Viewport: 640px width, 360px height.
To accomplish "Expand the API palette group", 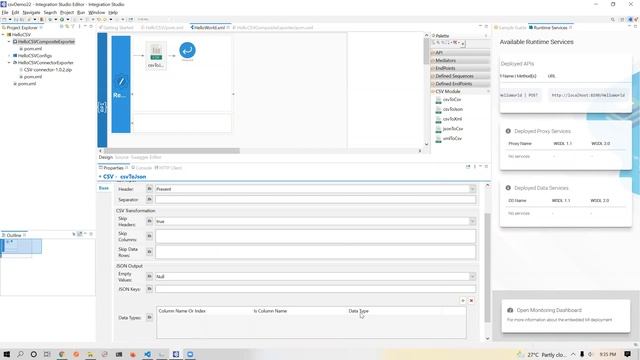I will click(x=460, y=53).
